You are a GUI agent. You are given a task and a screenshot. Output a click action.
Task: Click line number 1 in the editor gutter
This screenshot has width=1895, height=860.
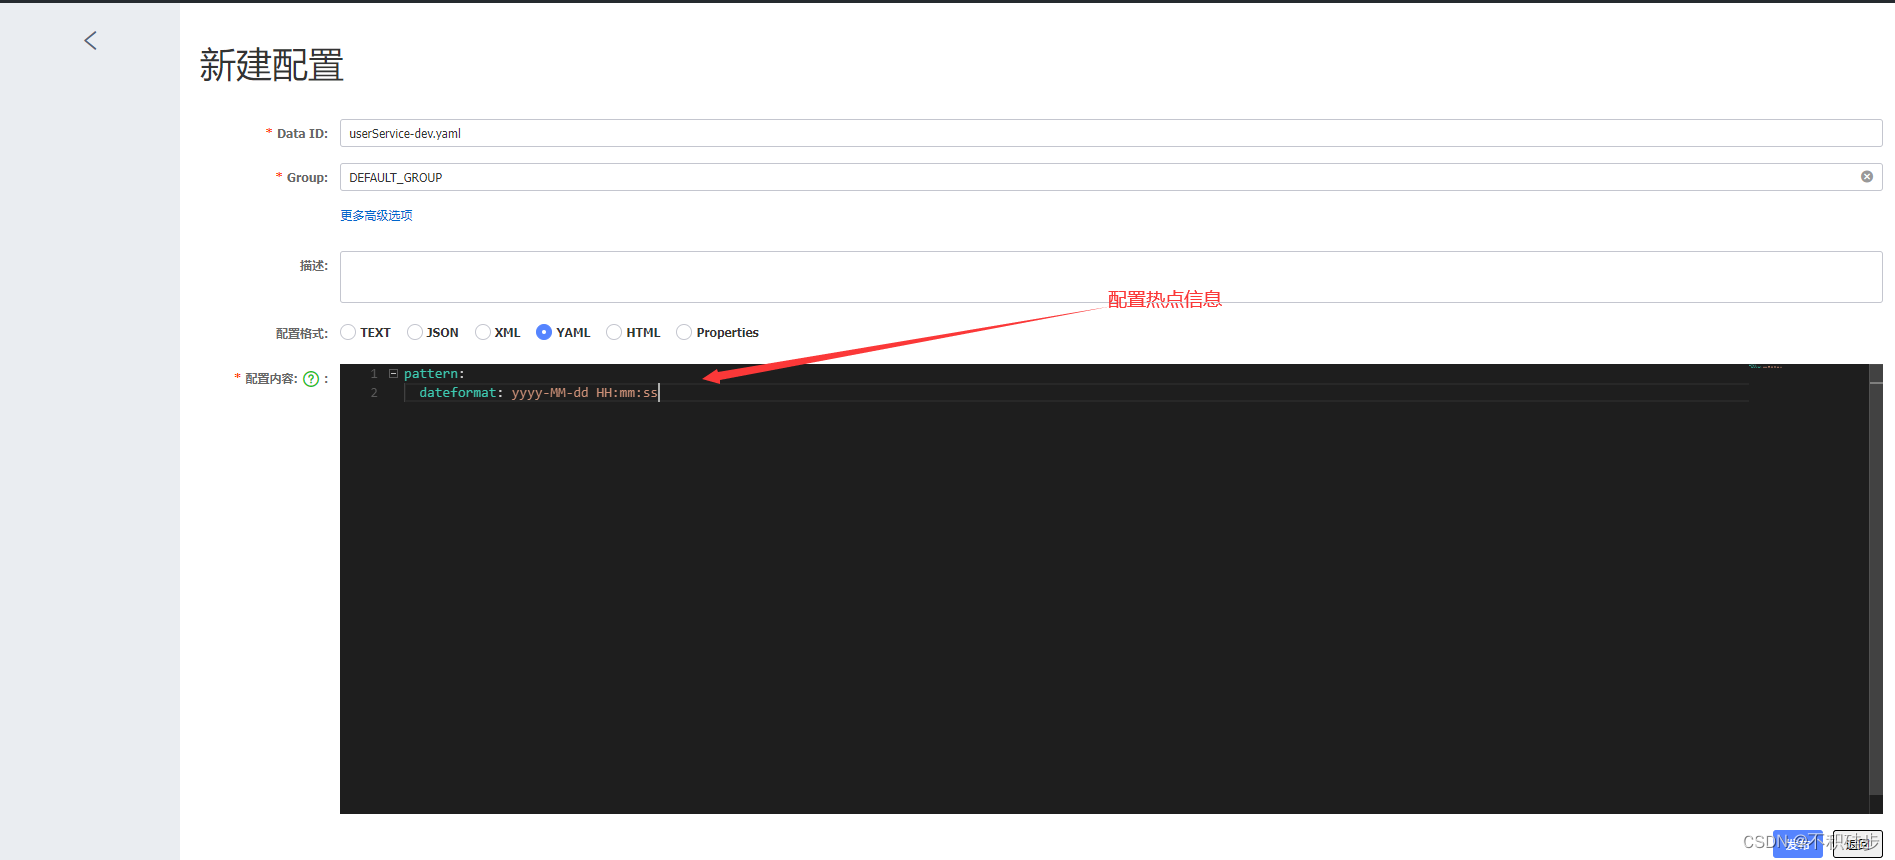tap(374, 374)
